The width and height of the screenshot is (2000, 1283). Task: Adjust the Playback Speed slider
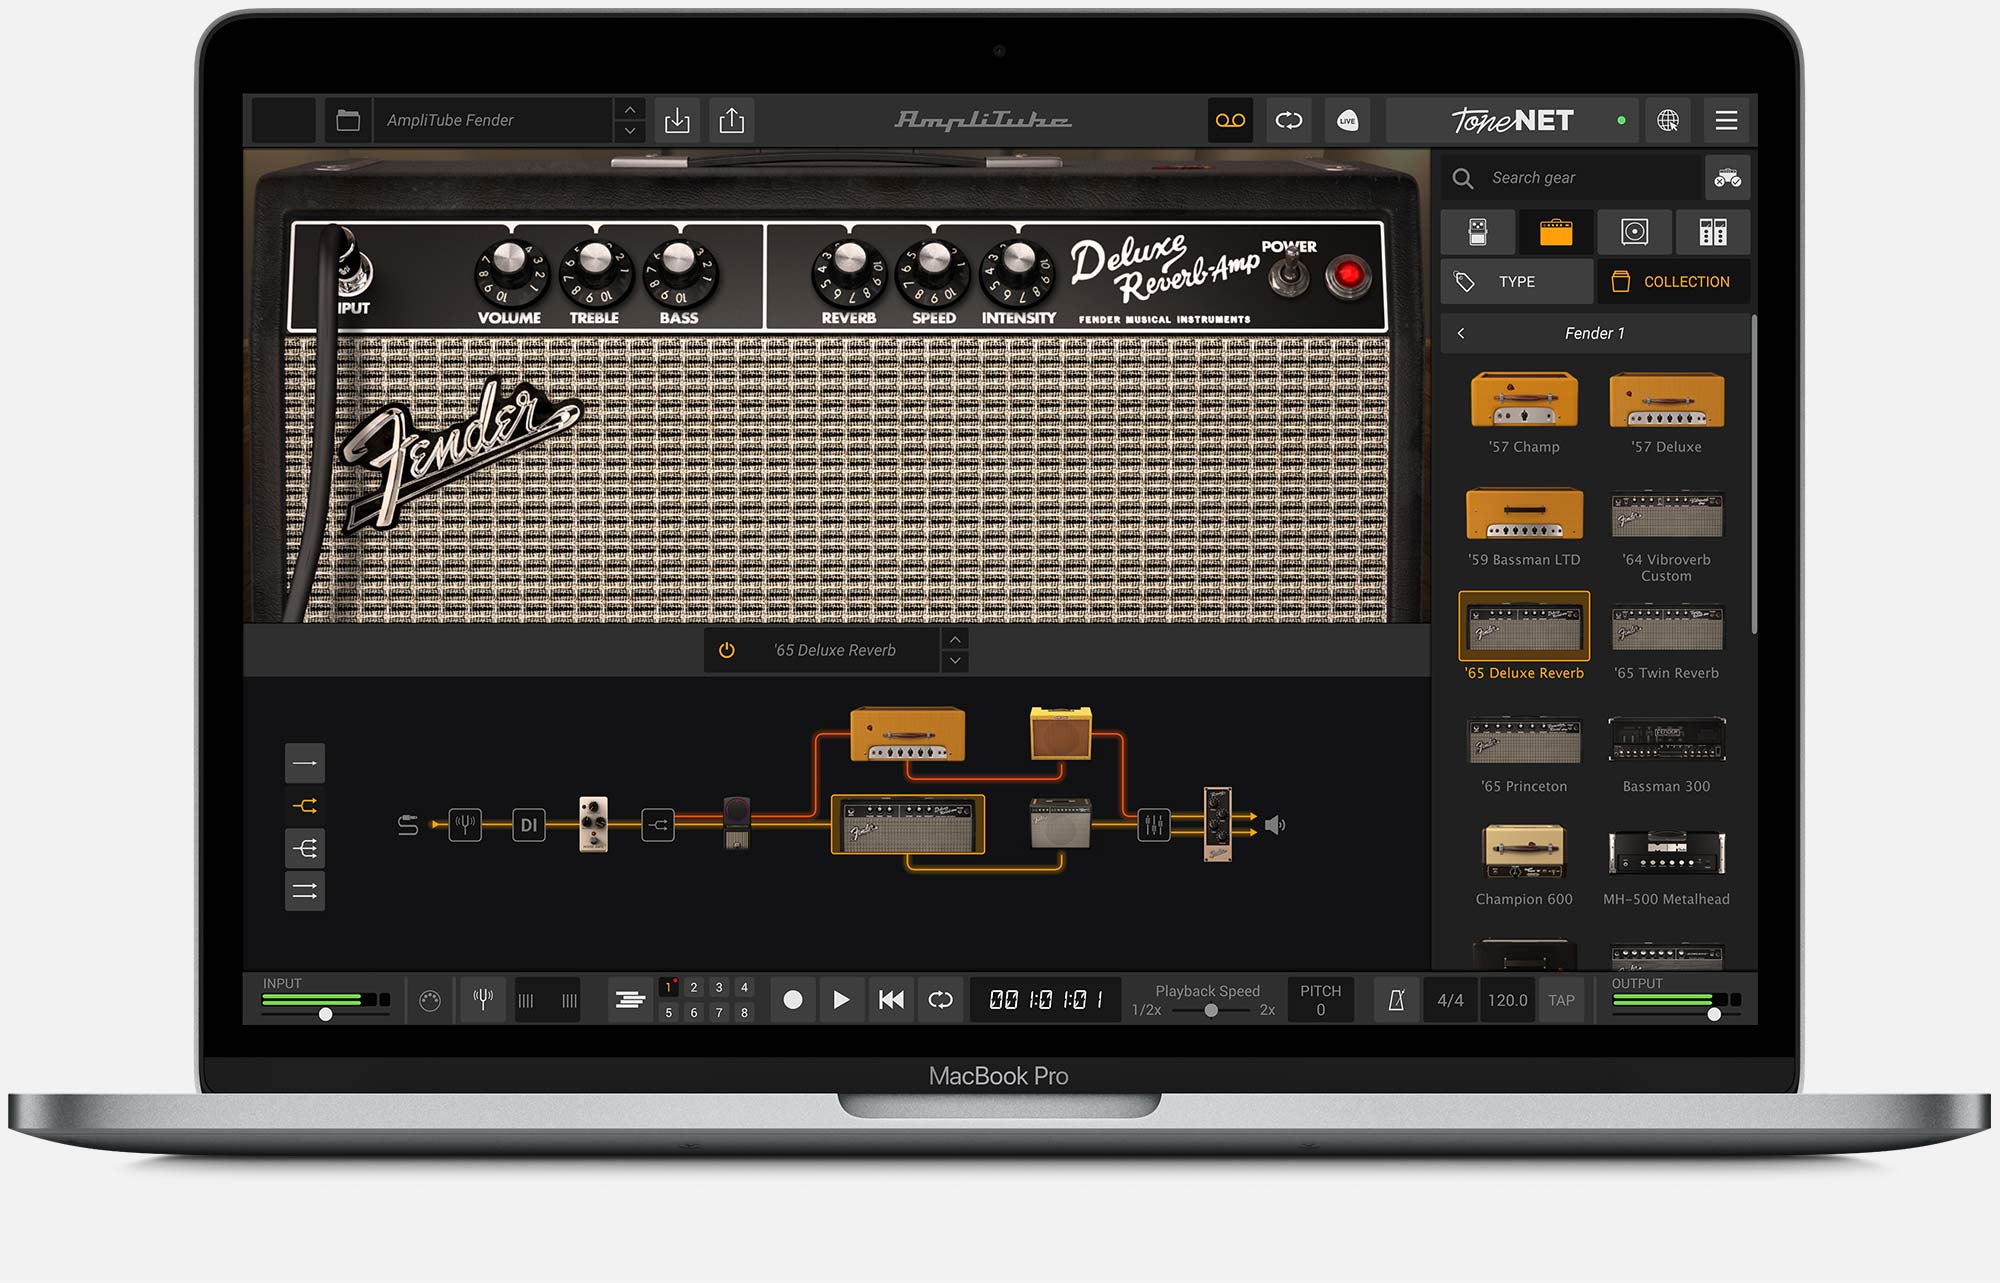point(1210,1011)
